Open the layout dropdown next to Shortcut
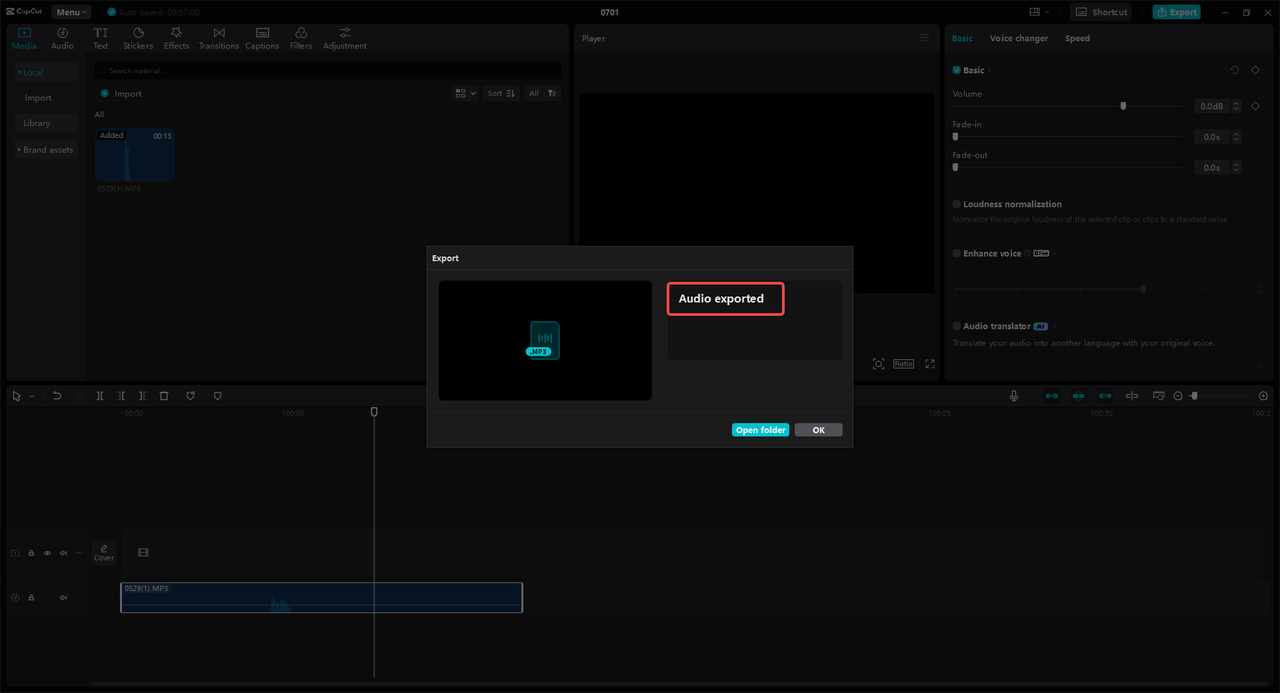The image size is (1280, 693). tap(1039, 12)
